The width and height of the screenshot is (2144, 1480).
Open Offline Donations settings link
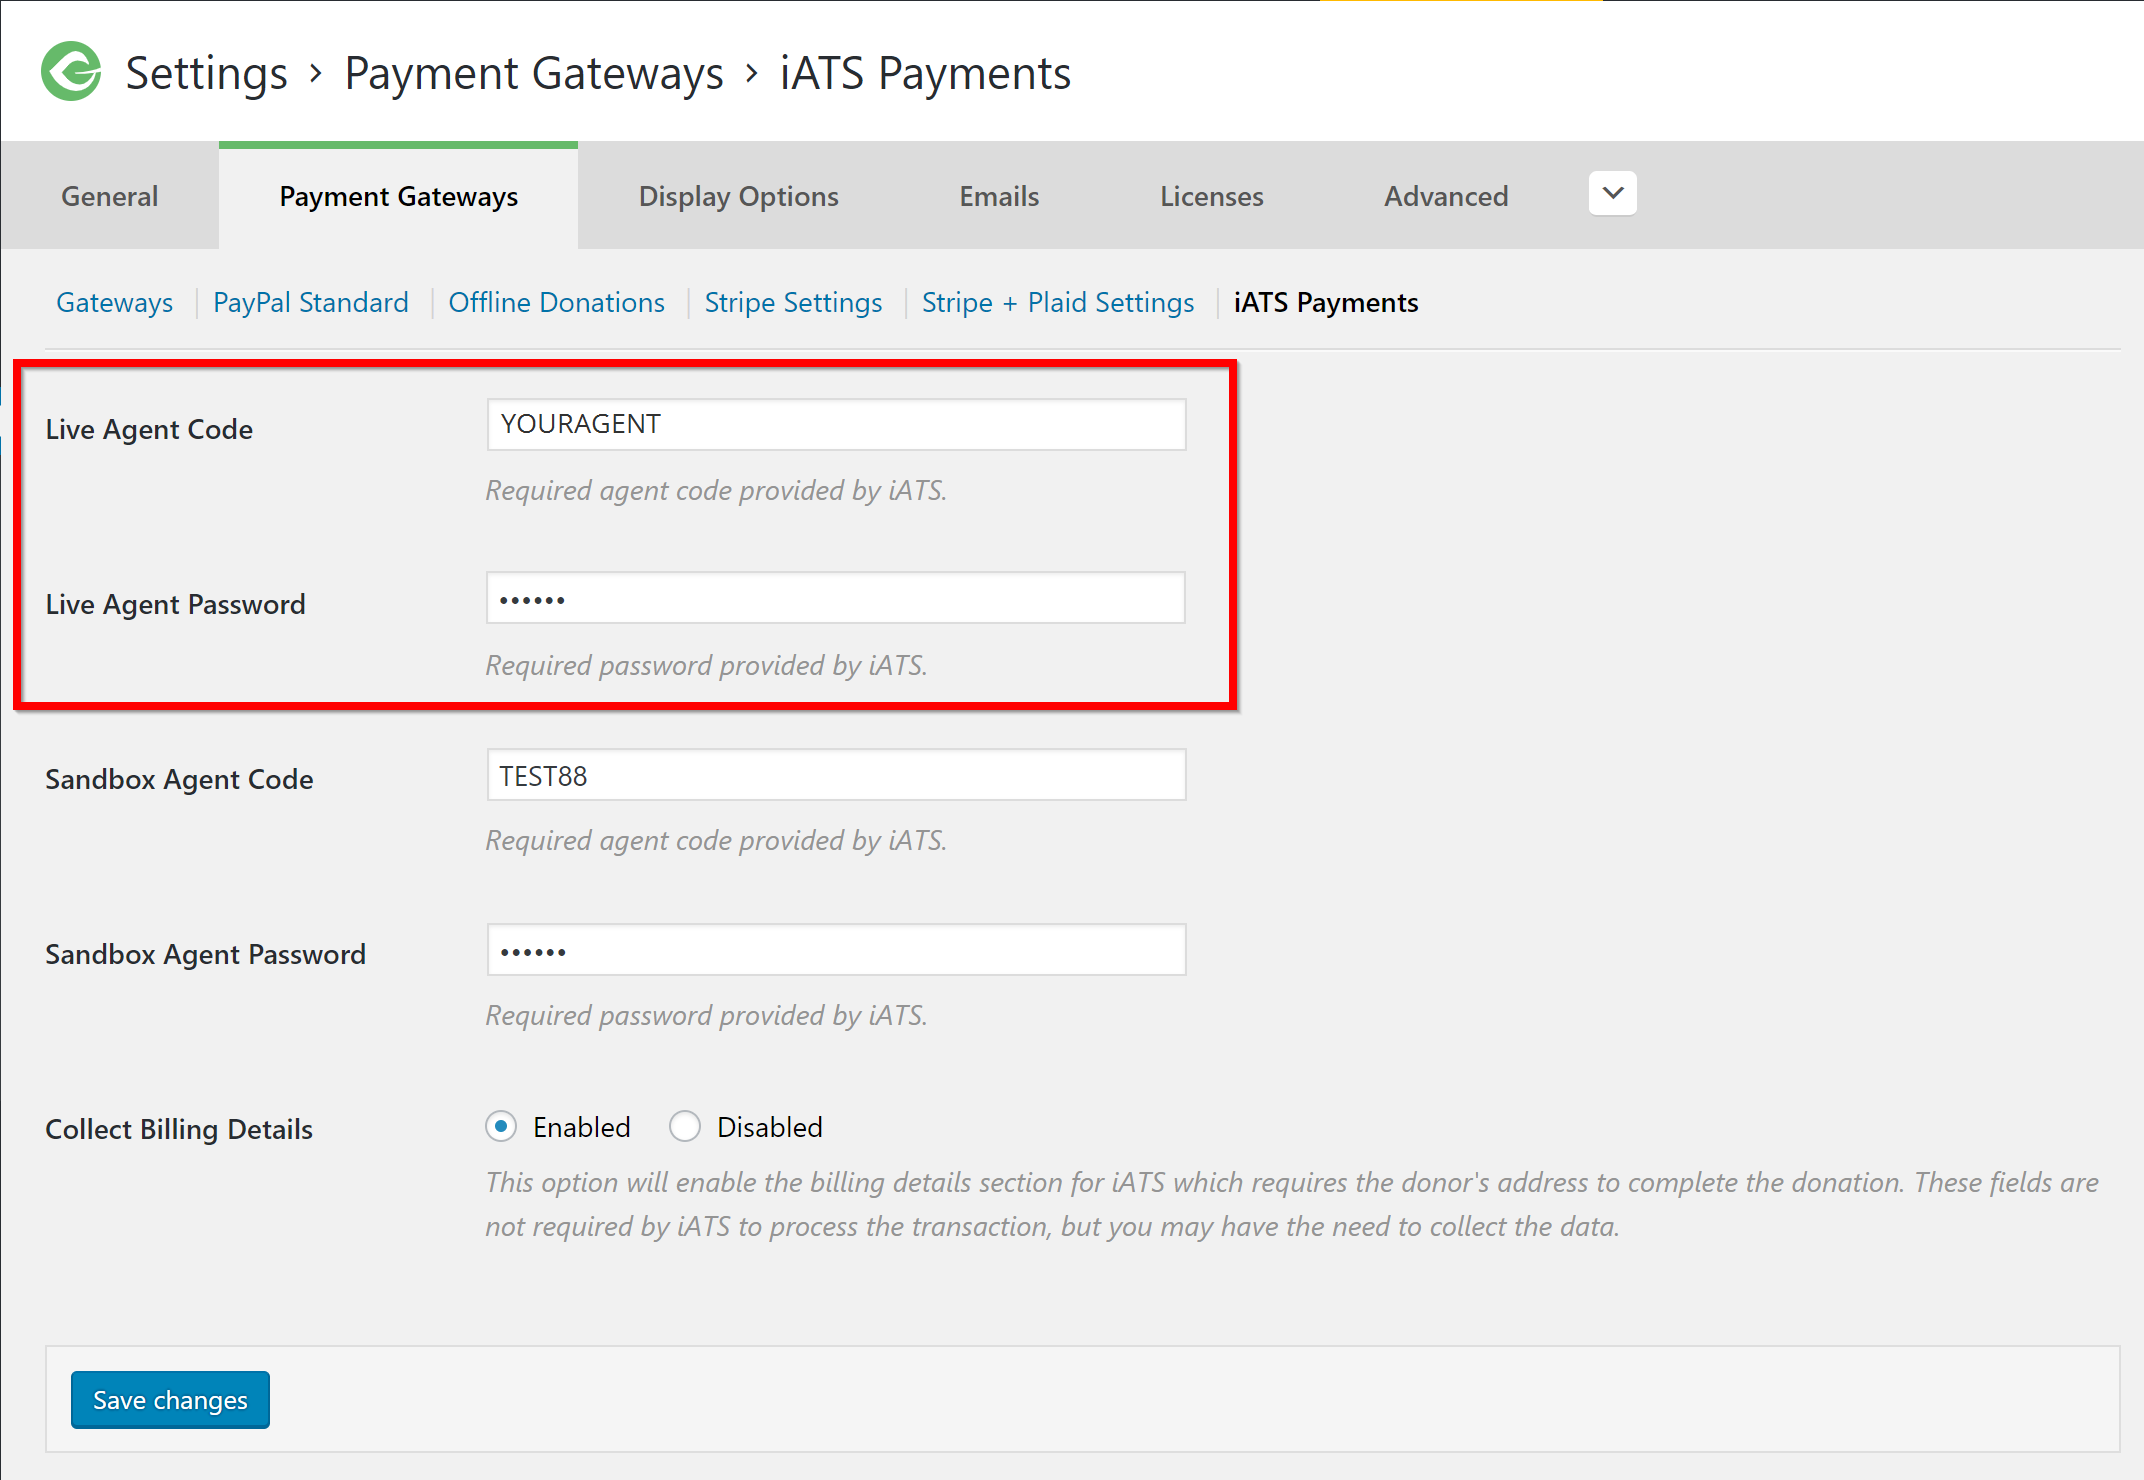click(x=556, y=302)
